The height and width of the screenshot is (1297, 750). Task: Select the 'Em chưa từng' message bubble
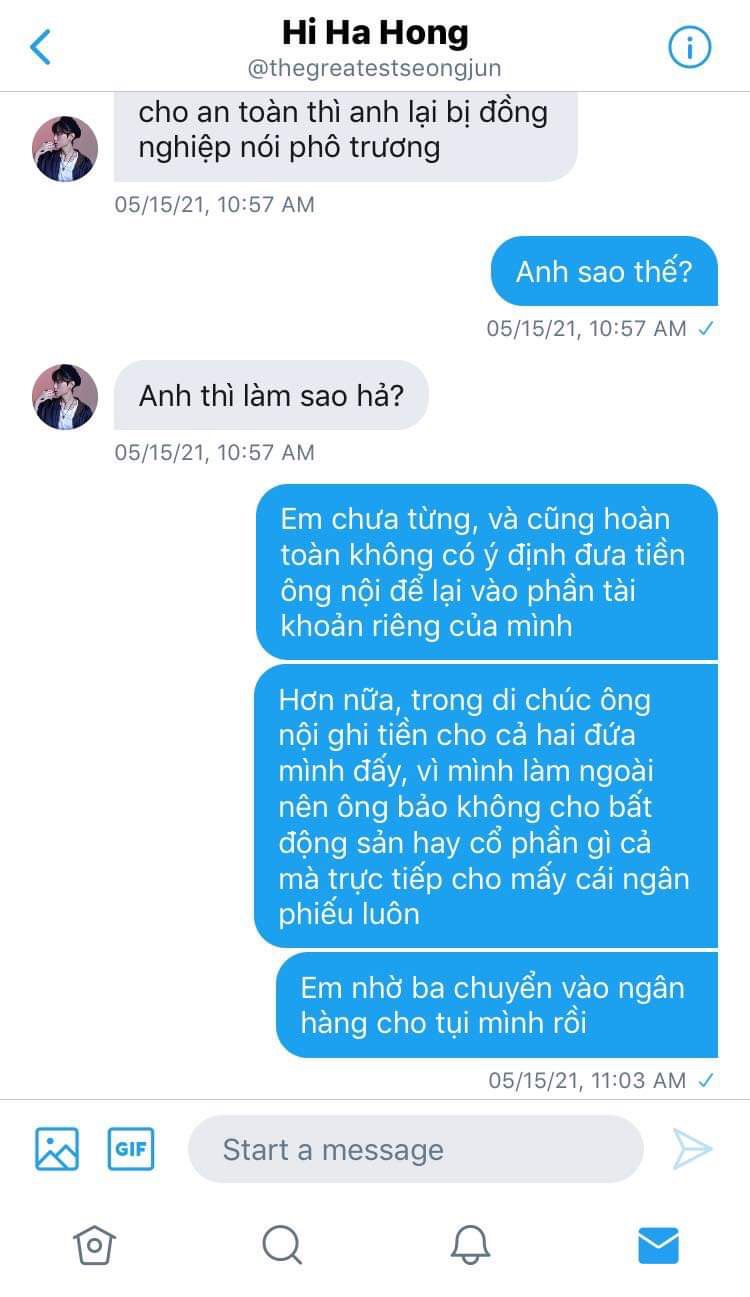tap(487, 572)
